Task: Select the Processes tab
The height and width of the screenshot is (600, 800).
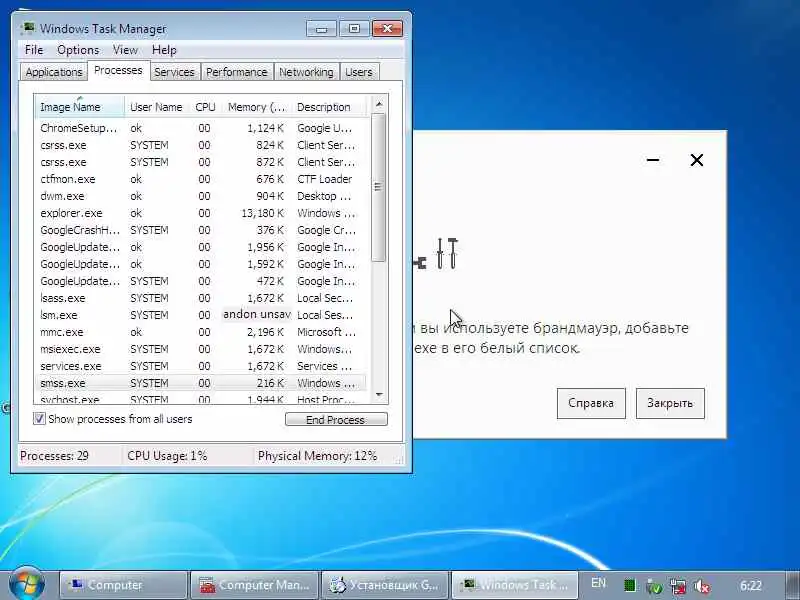Action: pyautogui.click(x=118, y=70)
